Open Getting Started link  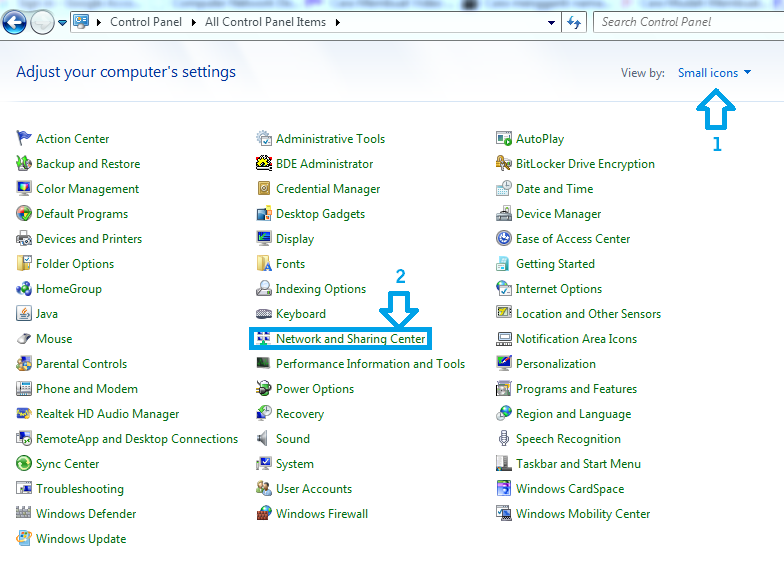point(556,264)
